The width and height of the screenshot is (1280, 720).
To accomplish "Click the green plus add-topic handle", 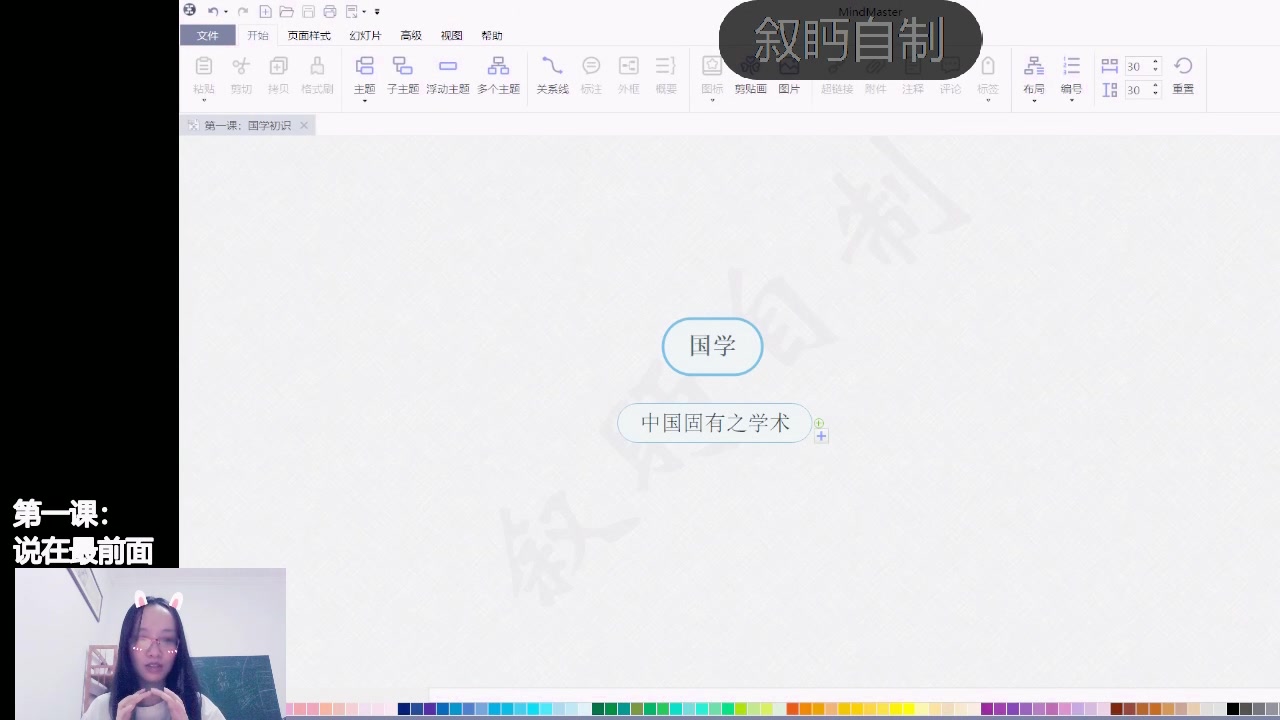I will click(x=819, y=423).
